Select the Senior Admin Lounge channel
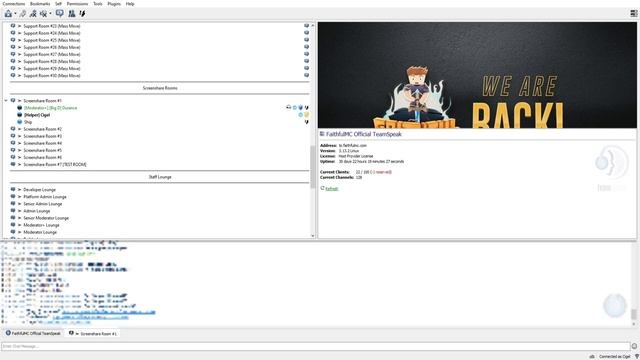This screenshot has width=640, height=360. pyautogui.click(x=42, y=204)
